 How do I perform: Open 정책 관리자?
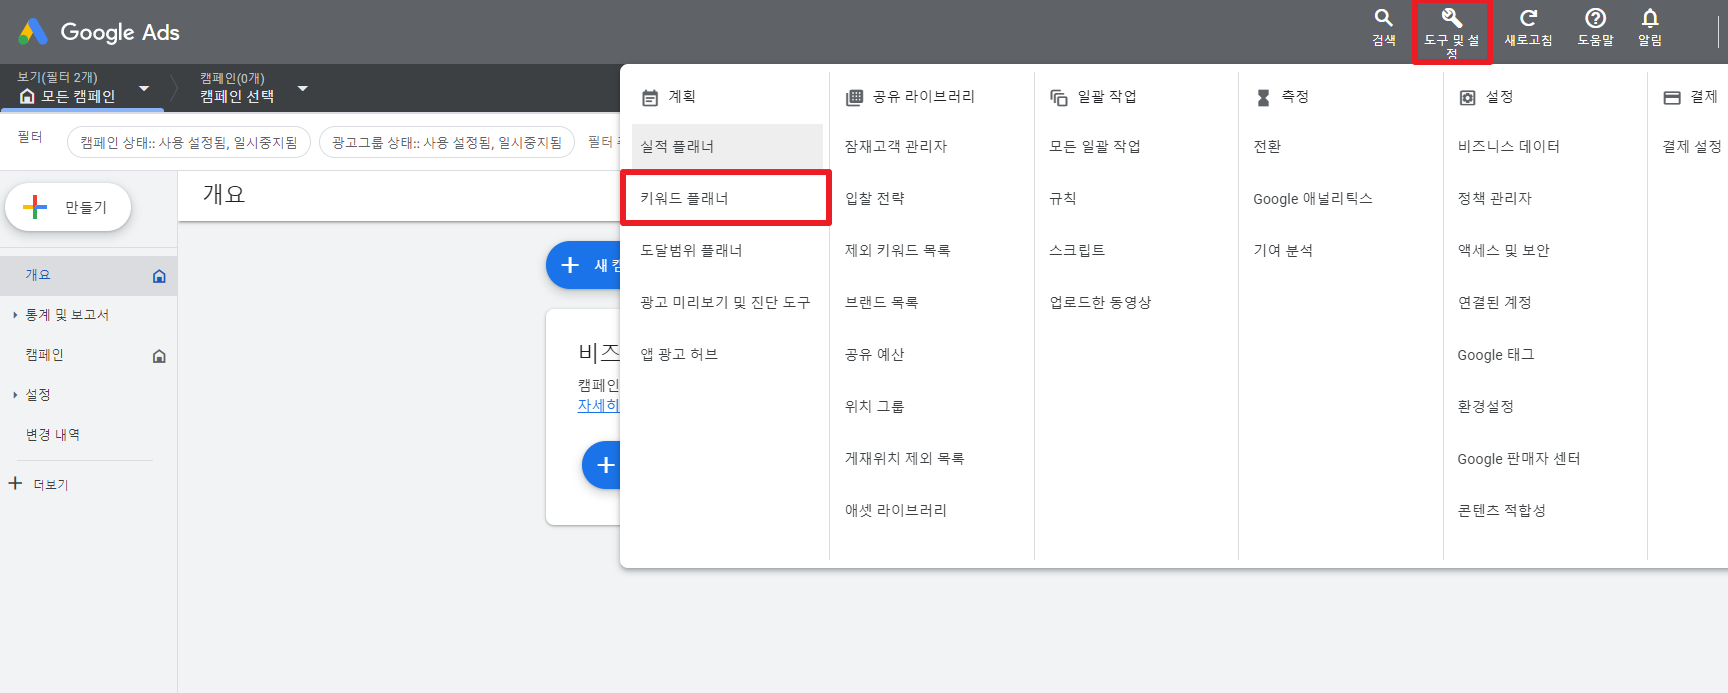coord(1495,198)
